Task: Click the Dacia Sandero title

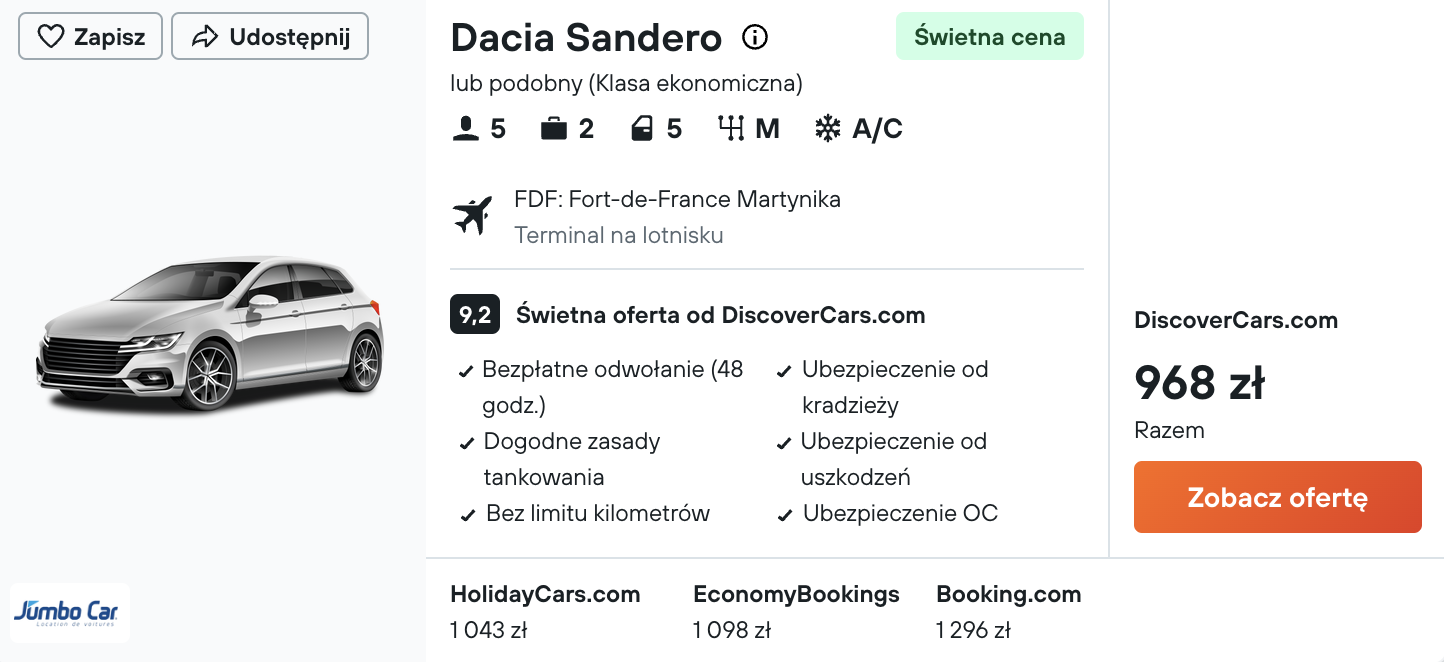Action: [x=586, y=38]
